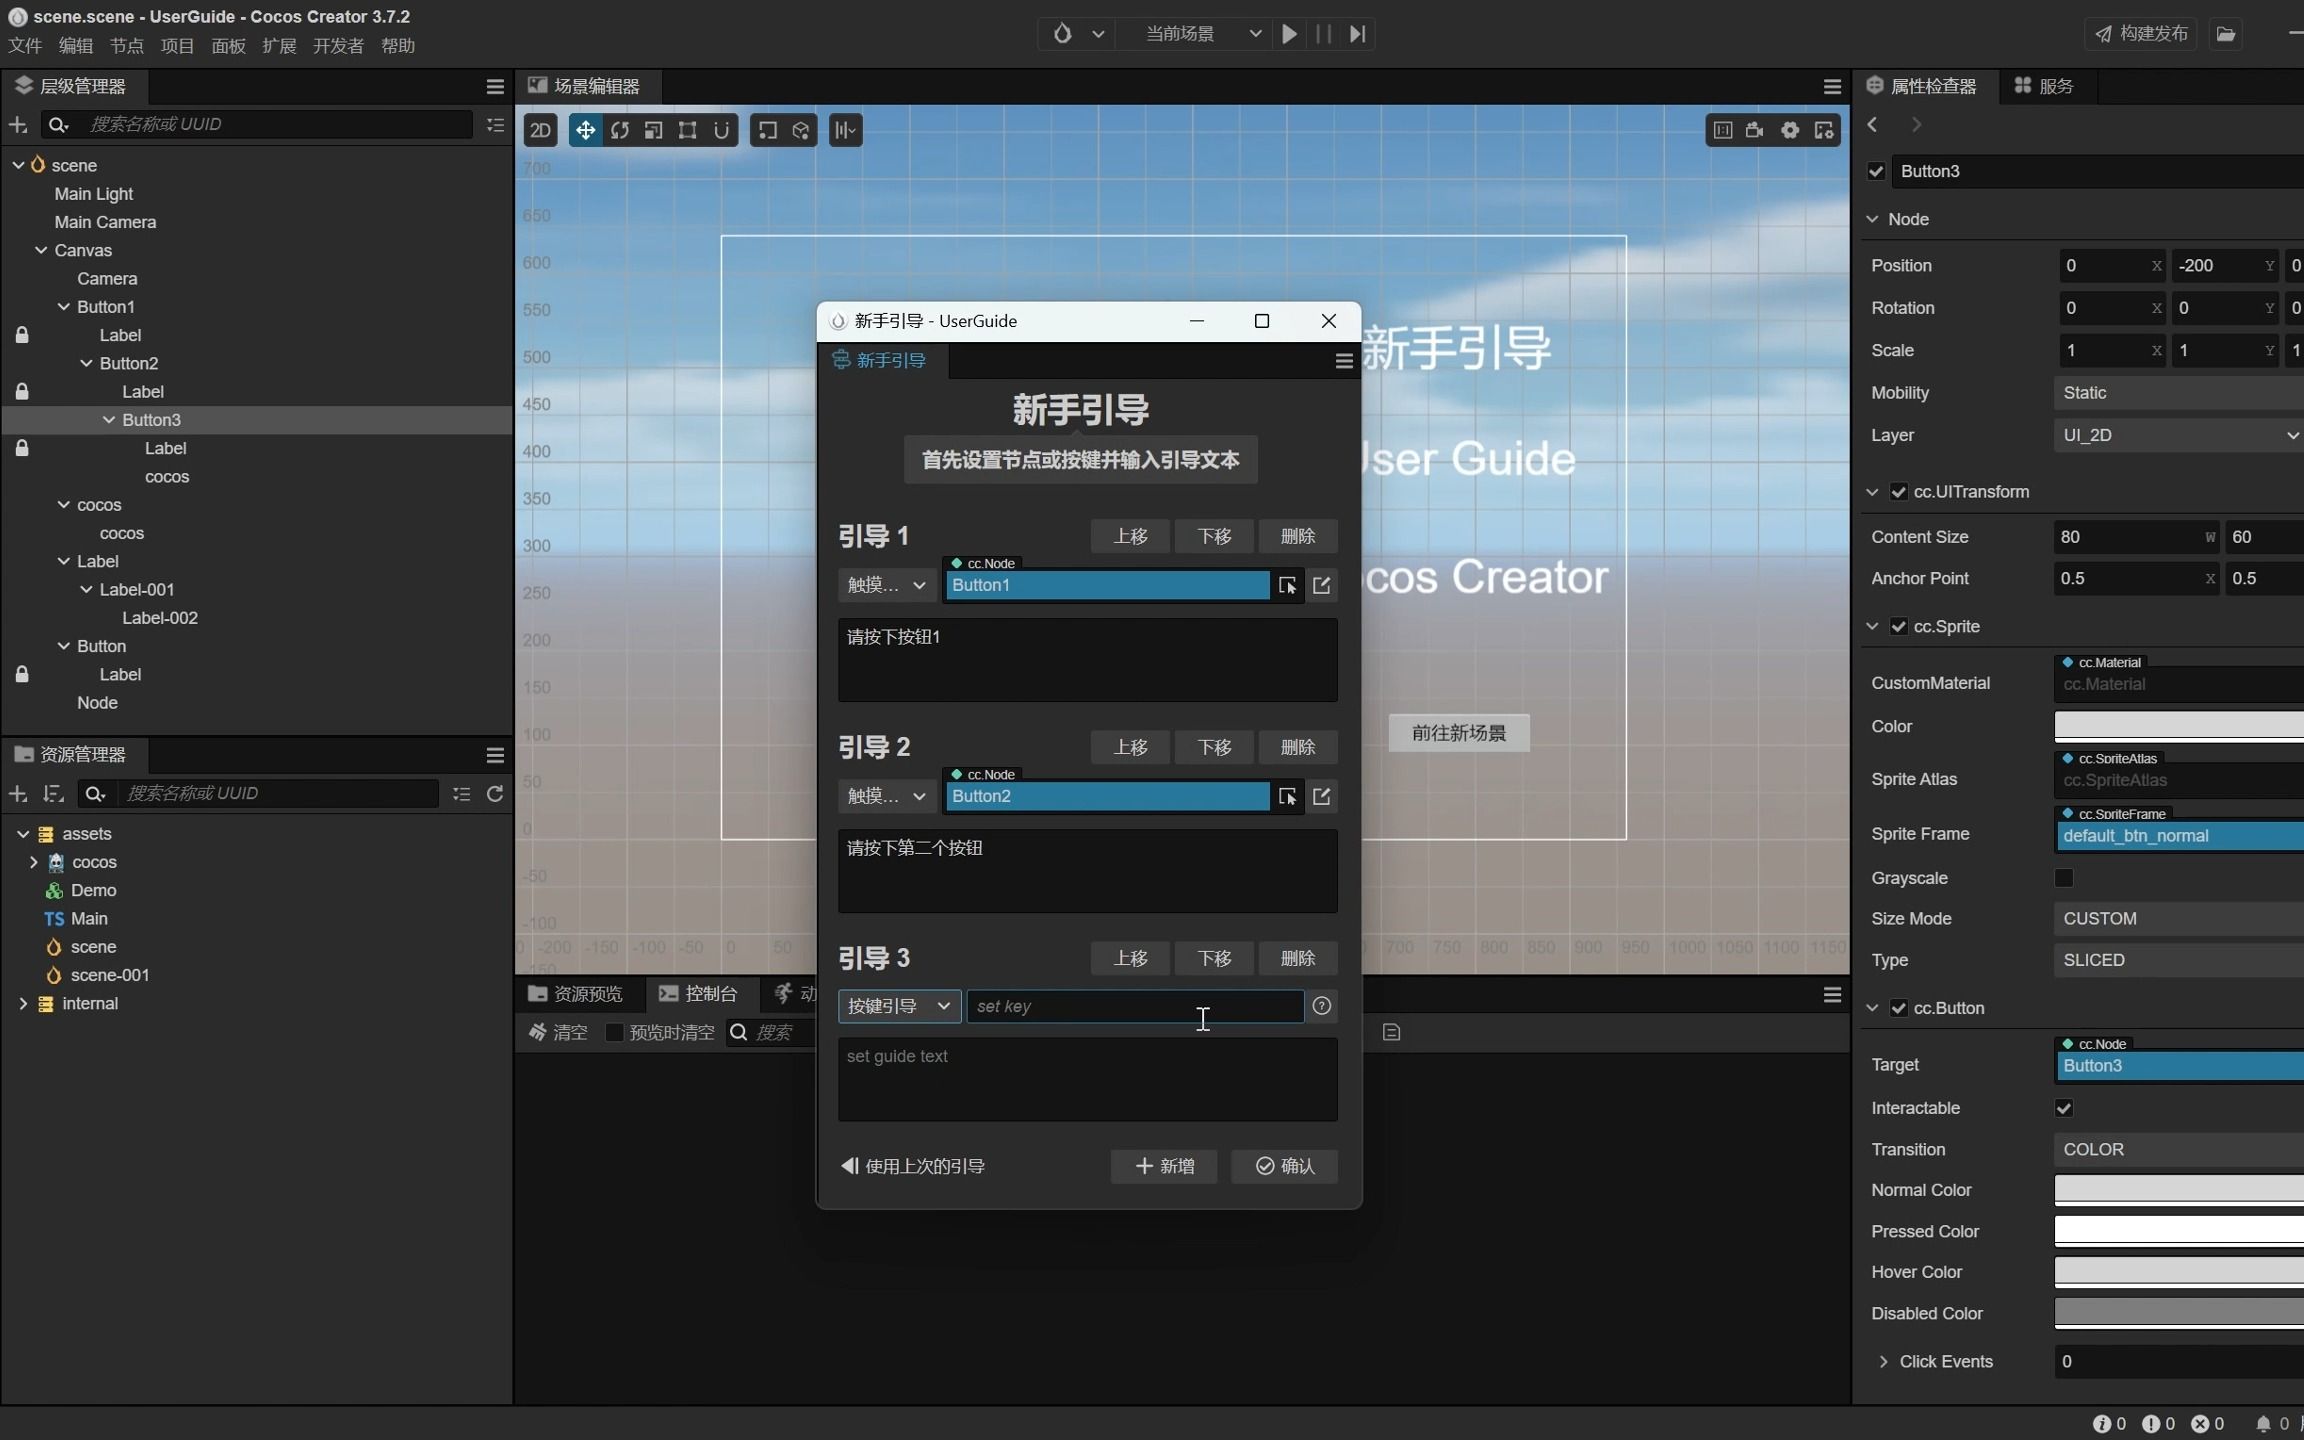The image size is (2304, 1440).
Task: Open the project folder icon
Action: pyautogui.click(x=2226, y=34)
